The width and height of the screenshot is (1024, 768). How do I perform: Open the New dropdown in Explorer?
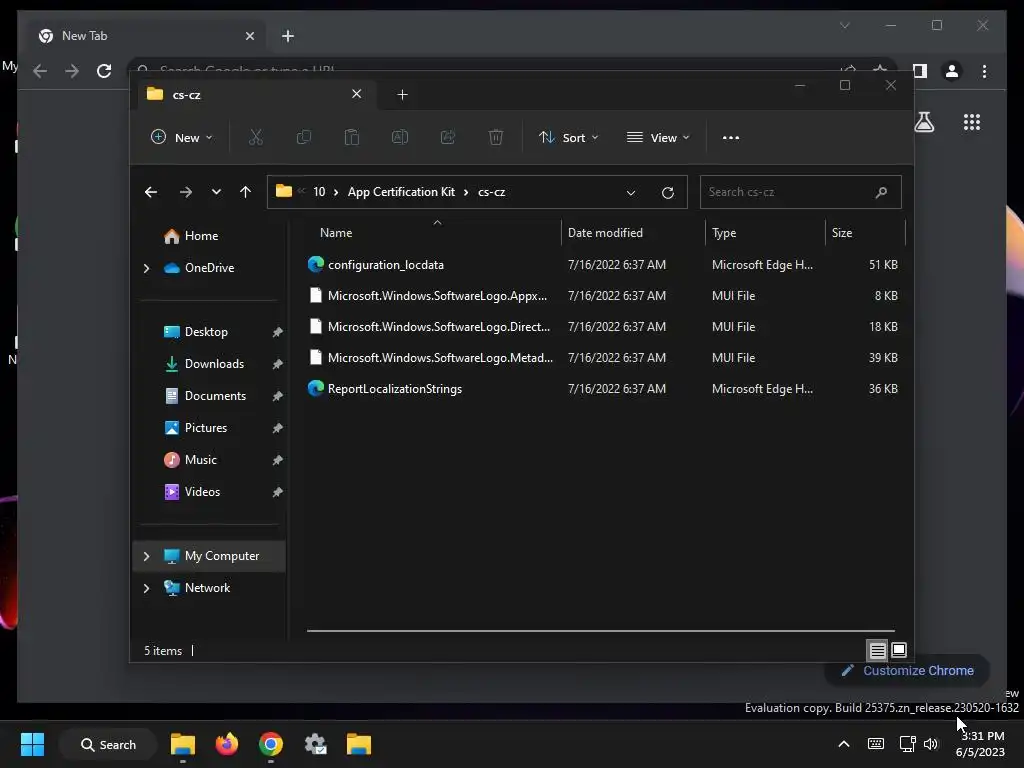point(182,137)
